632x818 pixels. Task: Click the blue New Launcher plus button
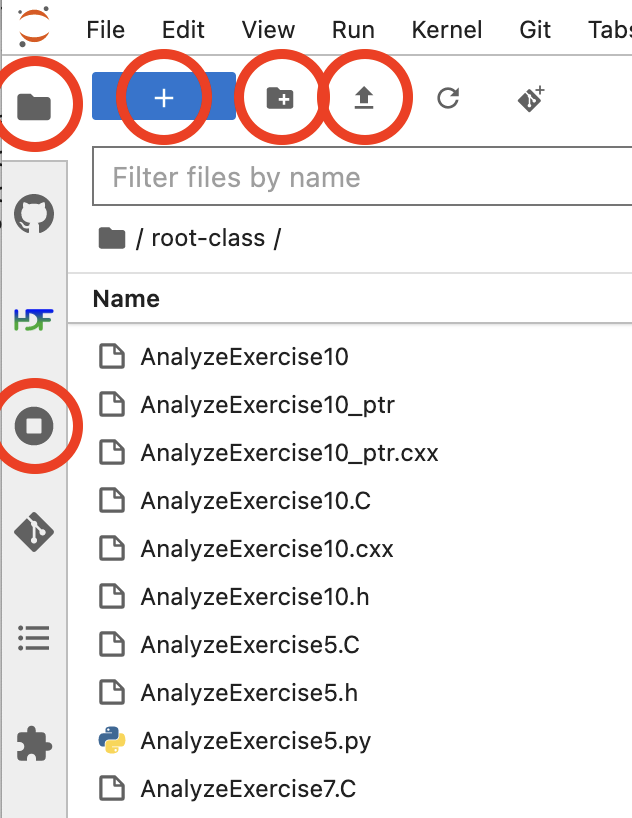click(x=164, y=97)
